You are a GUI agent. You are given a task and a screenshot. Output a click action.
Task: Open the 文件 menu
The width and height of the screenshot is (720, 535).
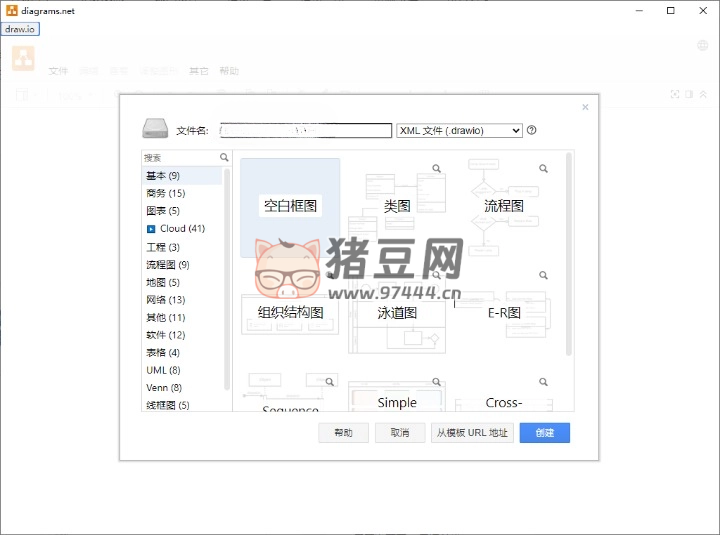pos(58,71)
